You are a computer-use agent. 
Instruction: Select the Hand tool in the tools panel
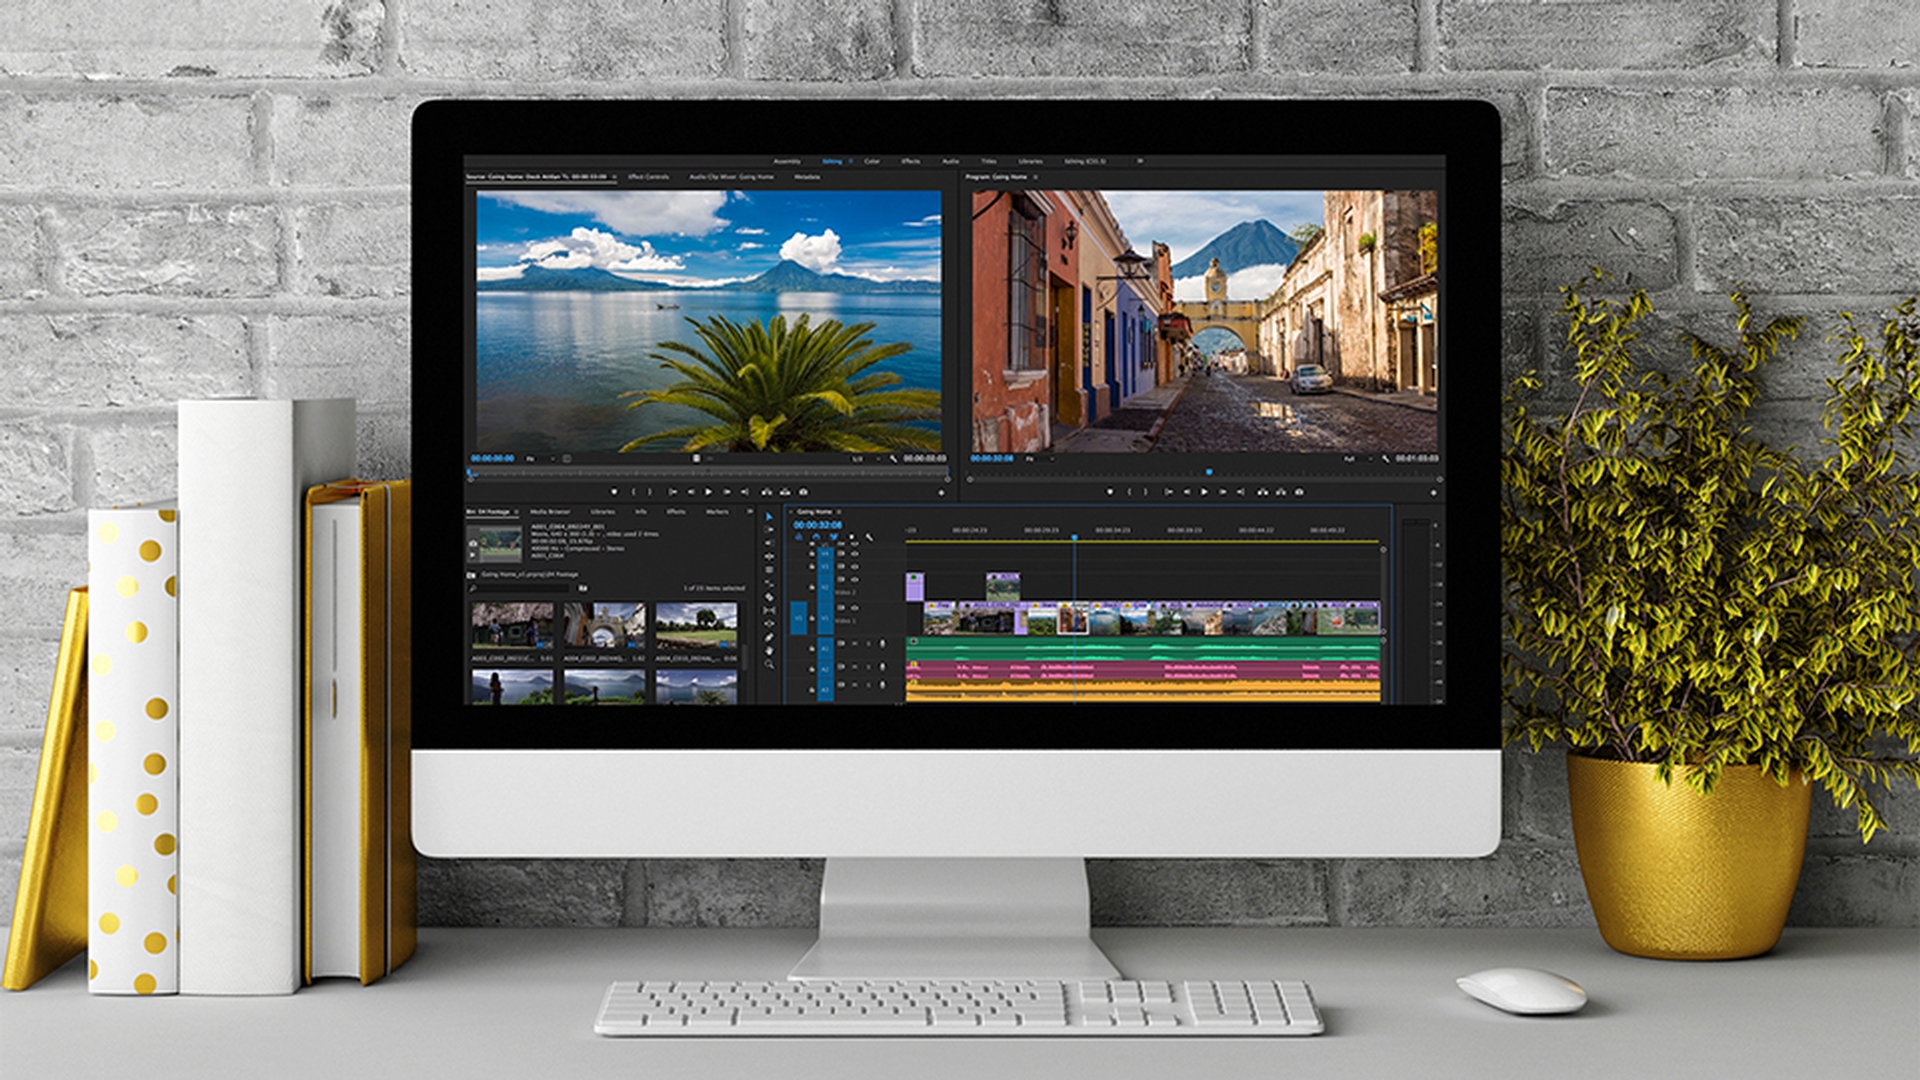768,650
